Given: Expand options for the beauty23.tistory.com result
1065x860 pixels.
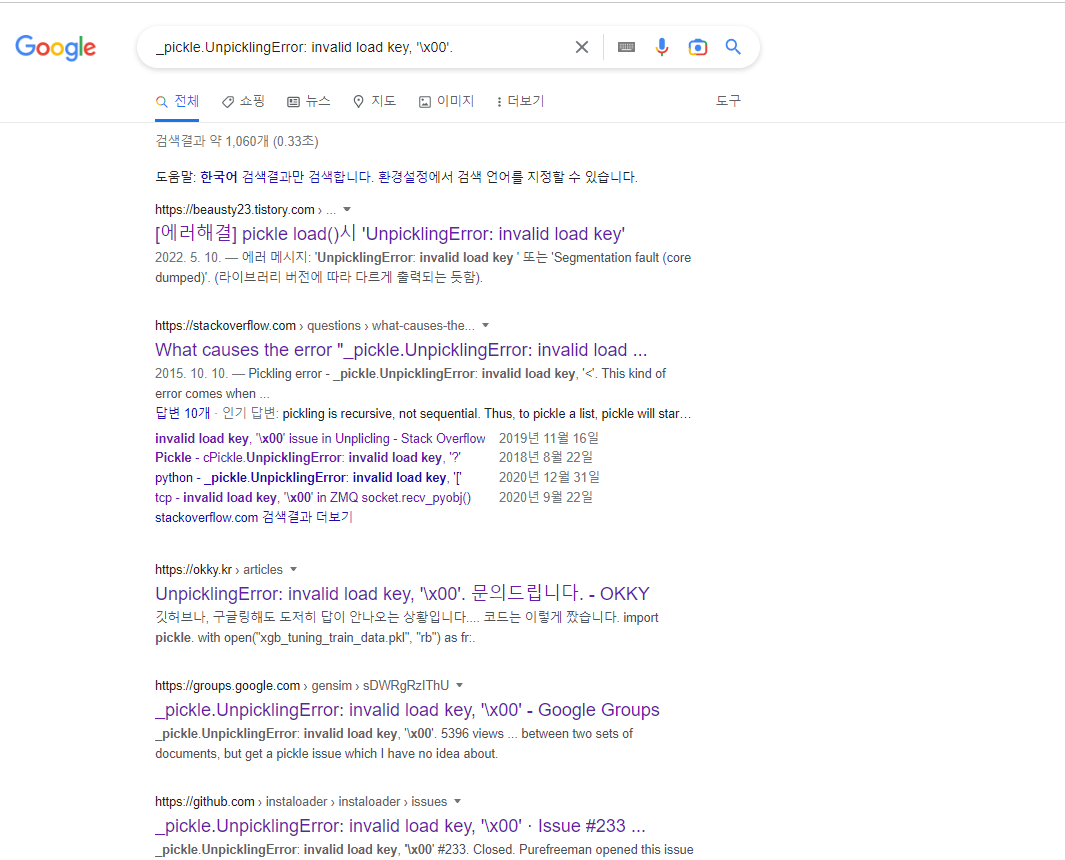Looking at the screenshot, I should click(345, 209).
